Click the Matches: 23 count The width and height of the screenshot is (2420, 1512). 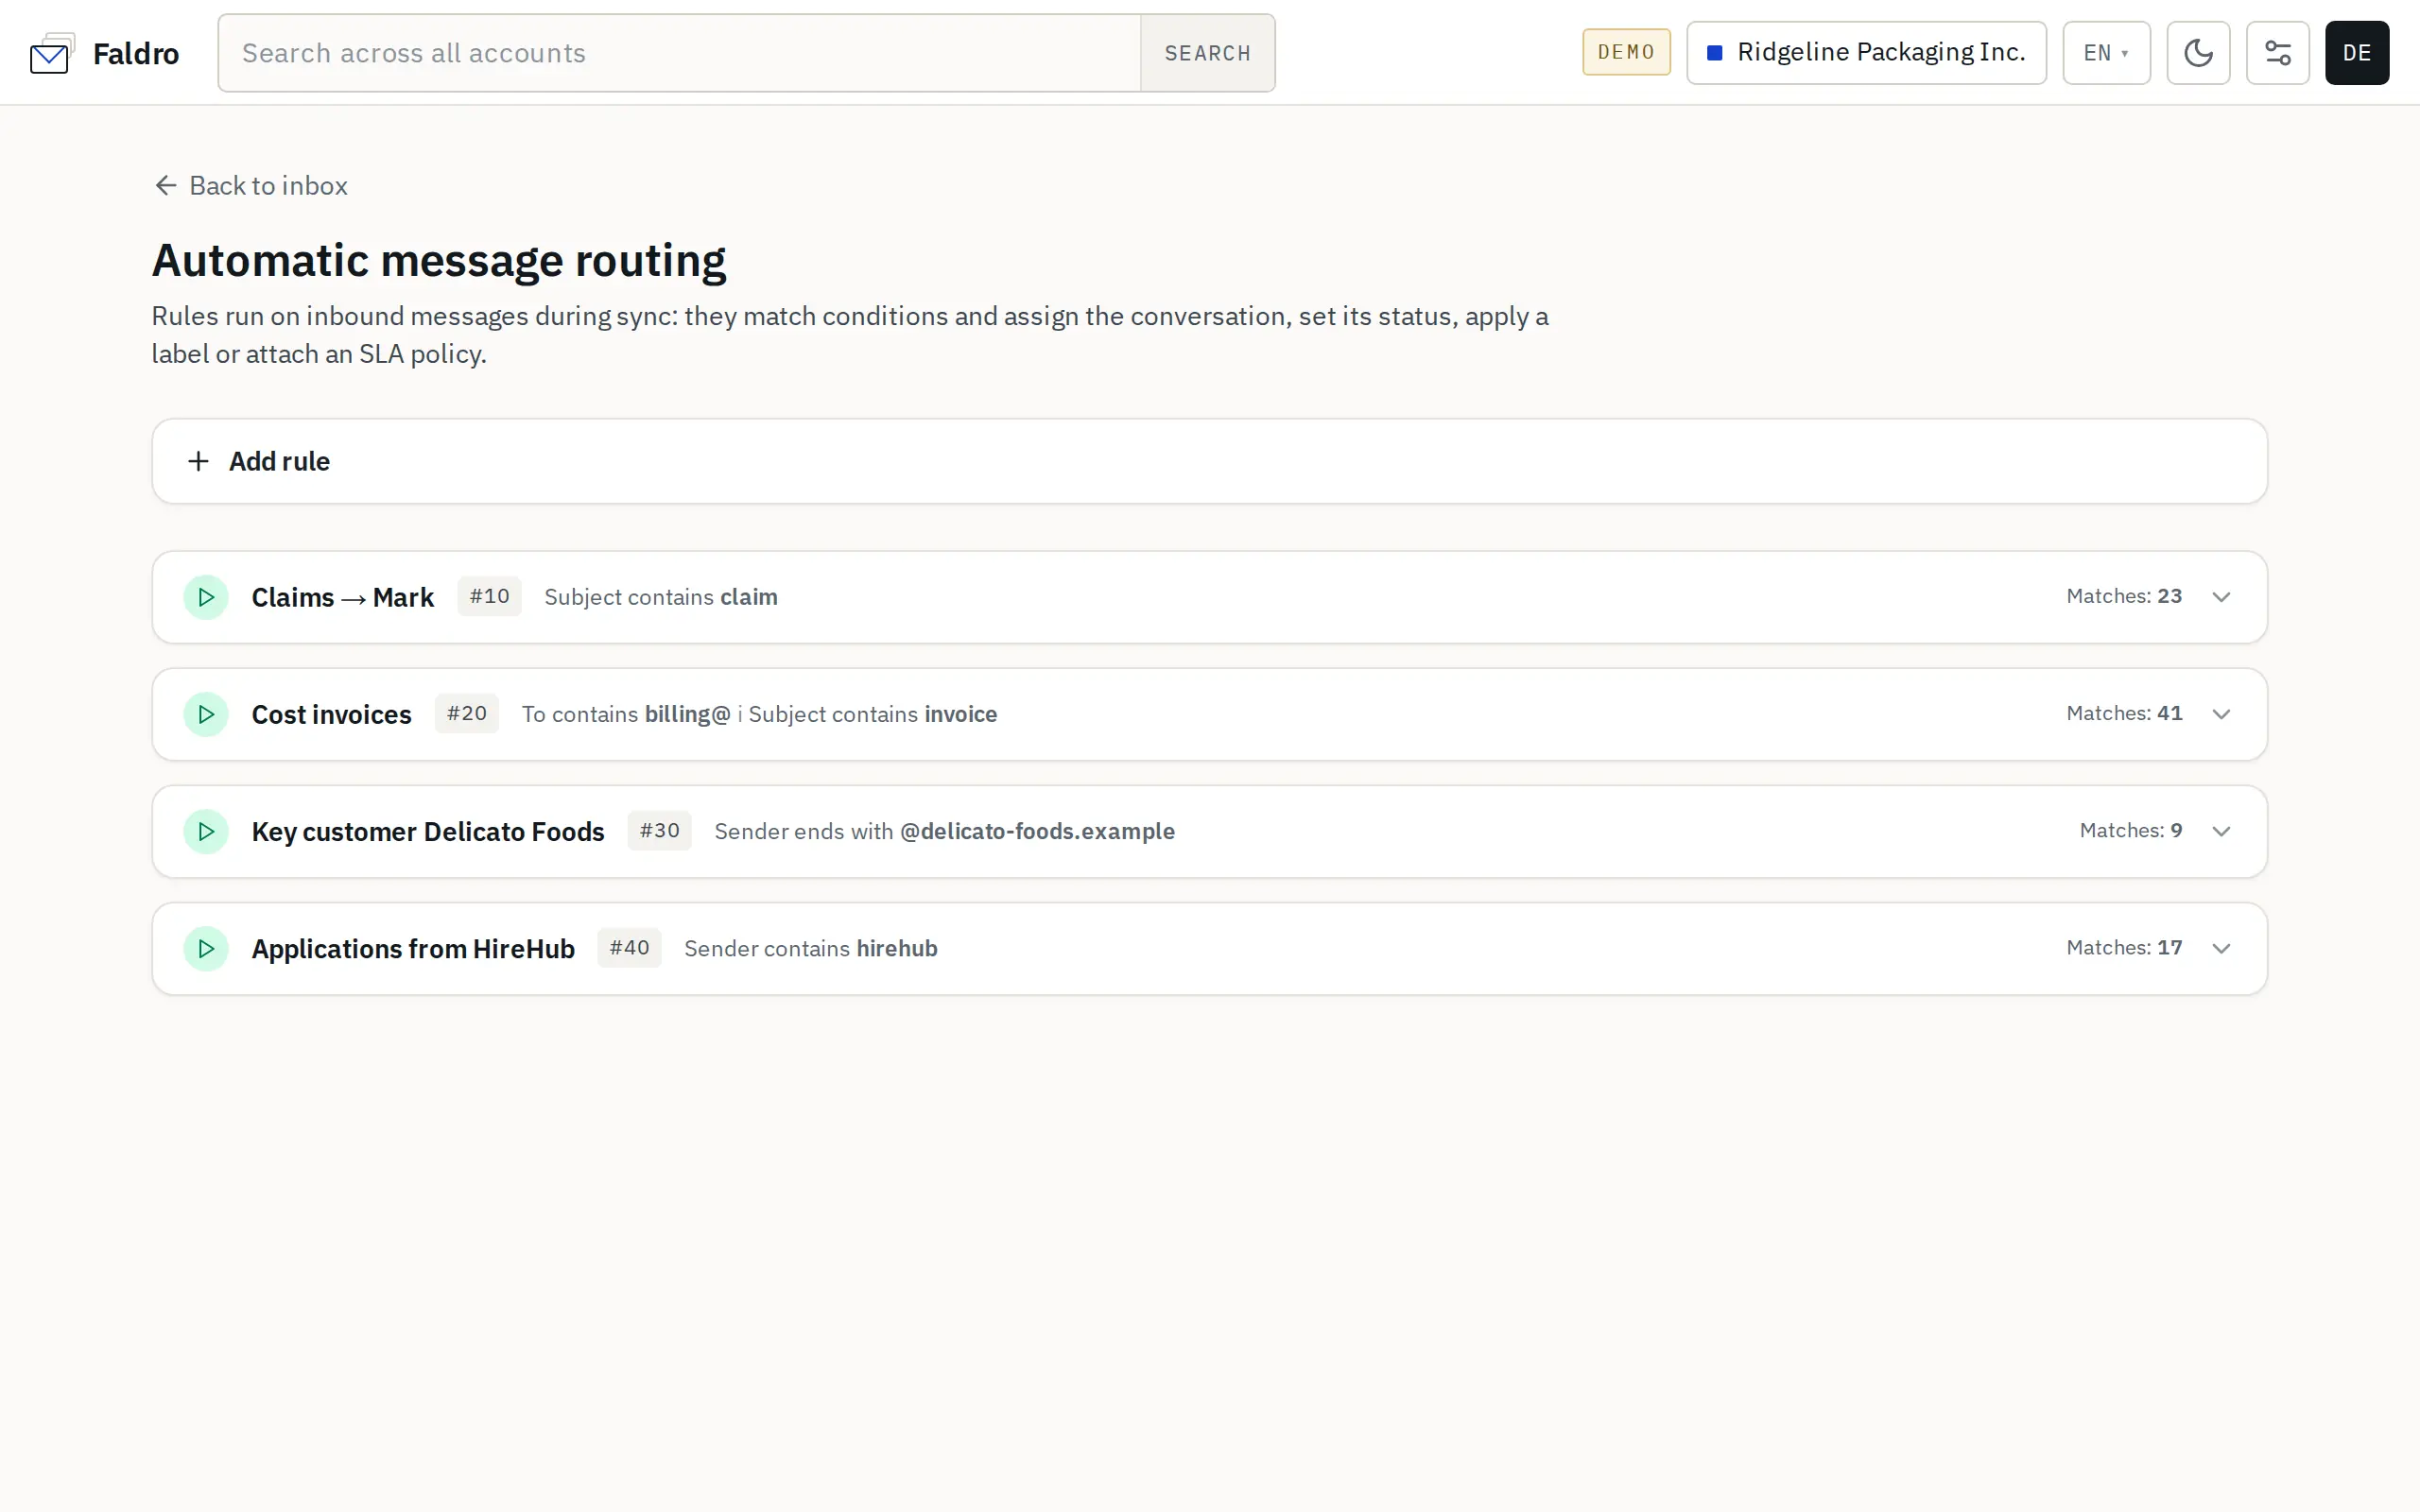tap(2124, 597)
